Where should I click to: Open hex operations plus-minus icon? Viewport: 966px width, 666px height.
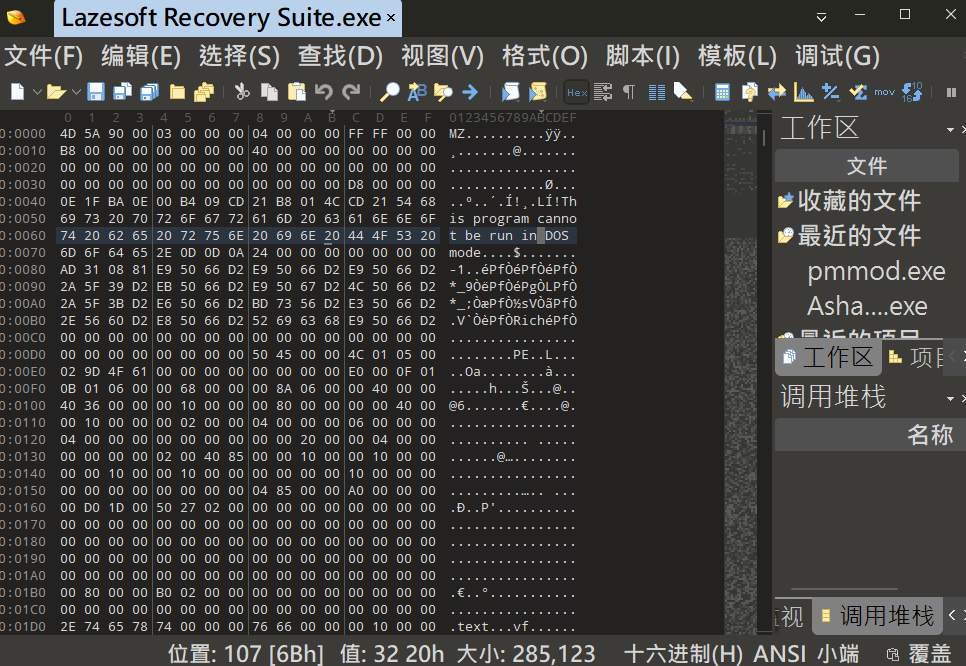tap(830, 92)
